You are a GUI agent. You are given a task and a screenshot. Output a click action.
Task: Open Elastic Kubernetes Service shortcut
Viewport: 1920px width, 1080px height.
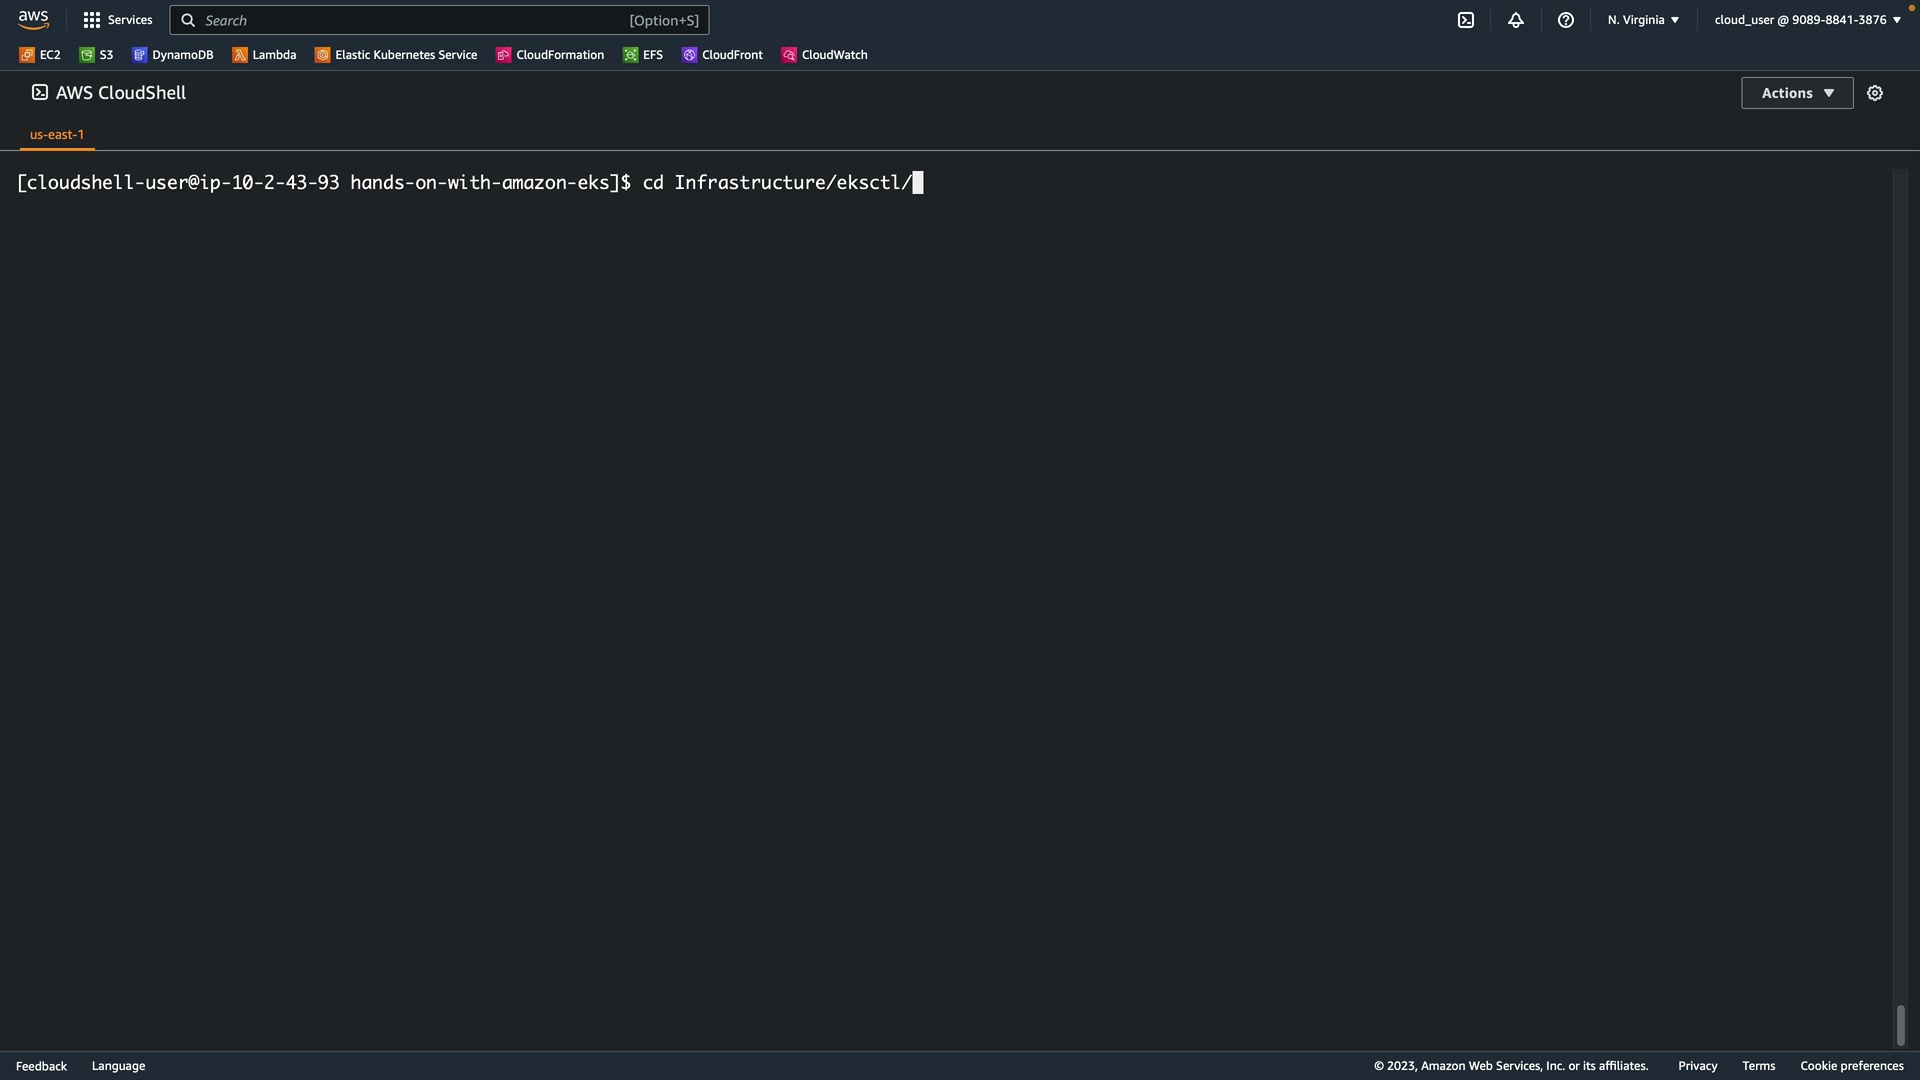396,55
